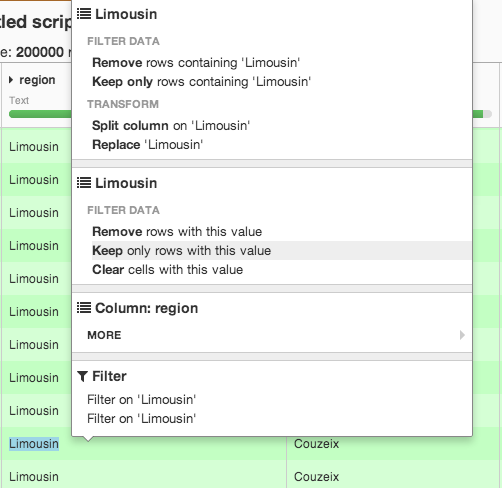Click the region column header name
Screen dimensions: 502x488
pos(37,80)
